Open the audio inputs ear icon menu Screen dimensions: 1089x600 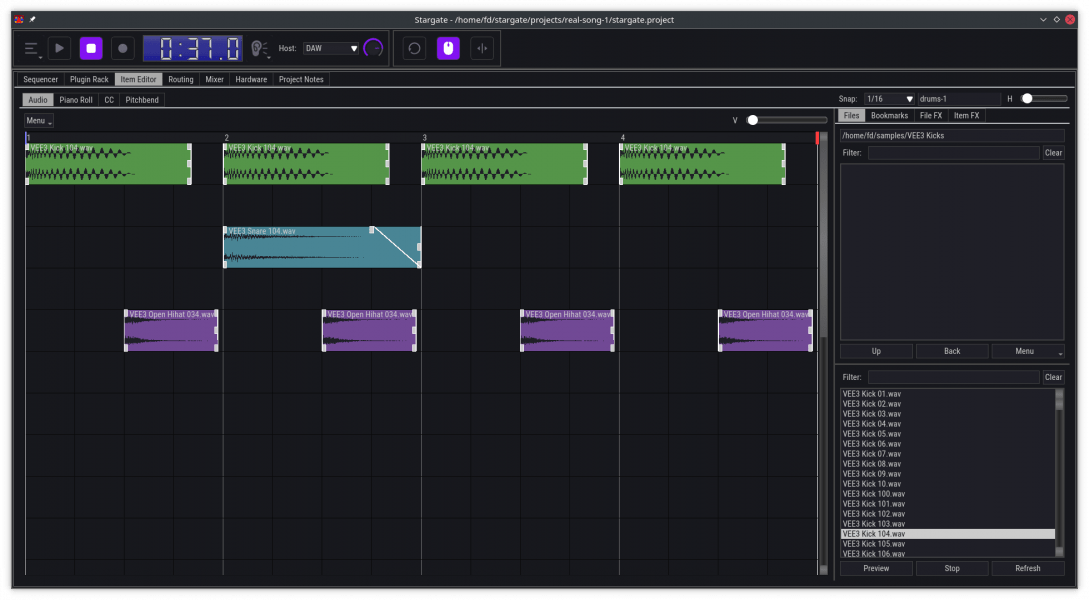pyautogui.click(x=260, y=49)
